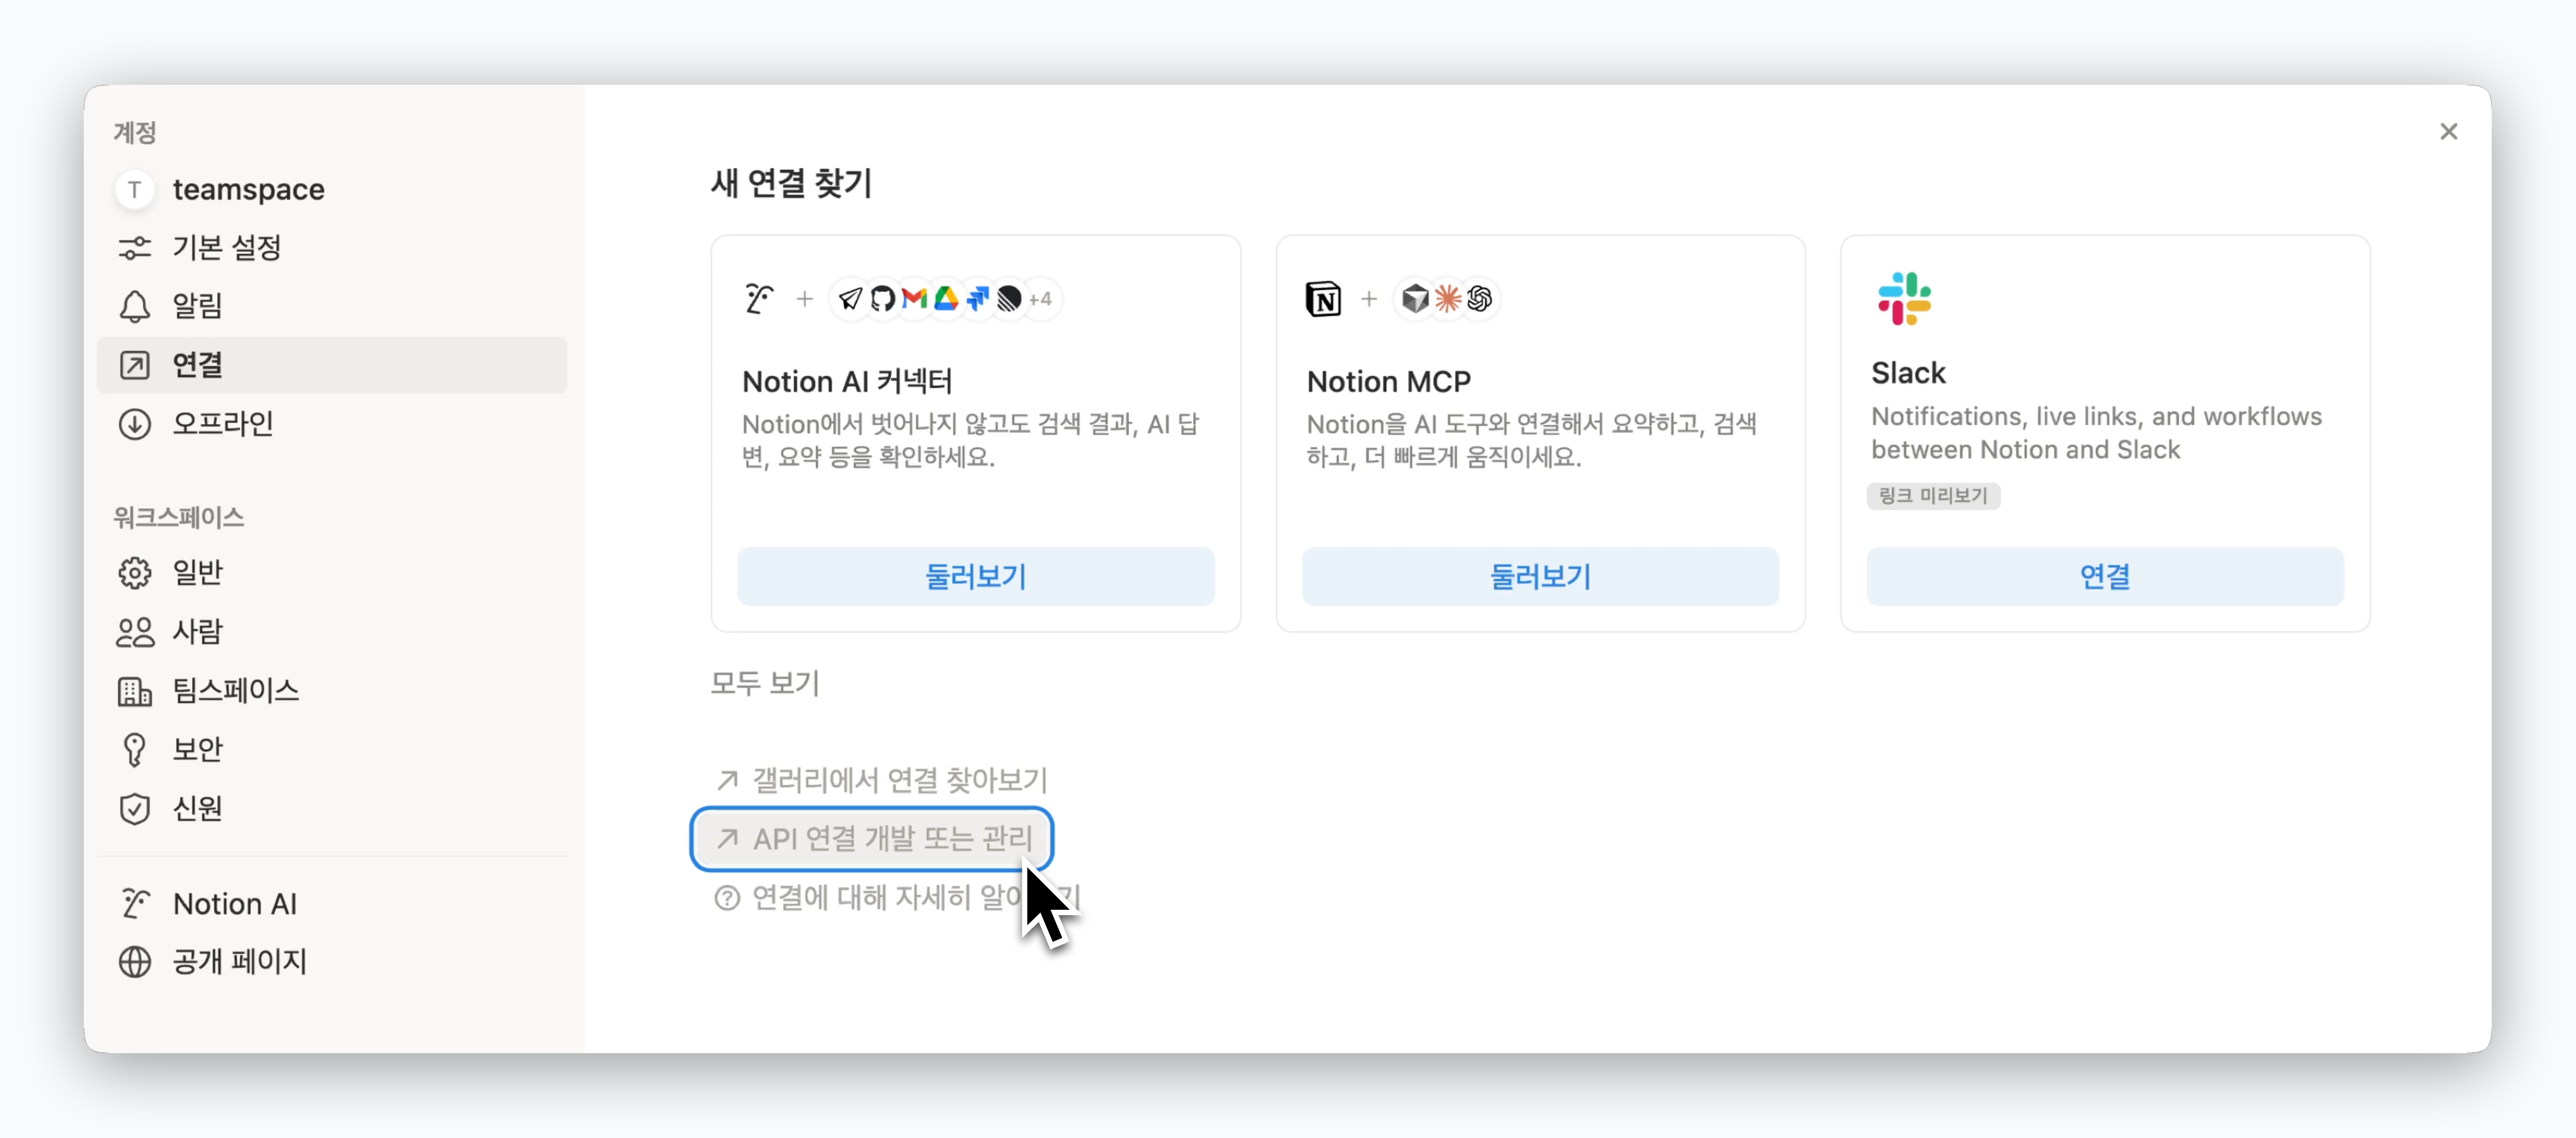The image size is (2576, 1138).
Task: Click the key icon beside 보안
Action: (135, 749)
